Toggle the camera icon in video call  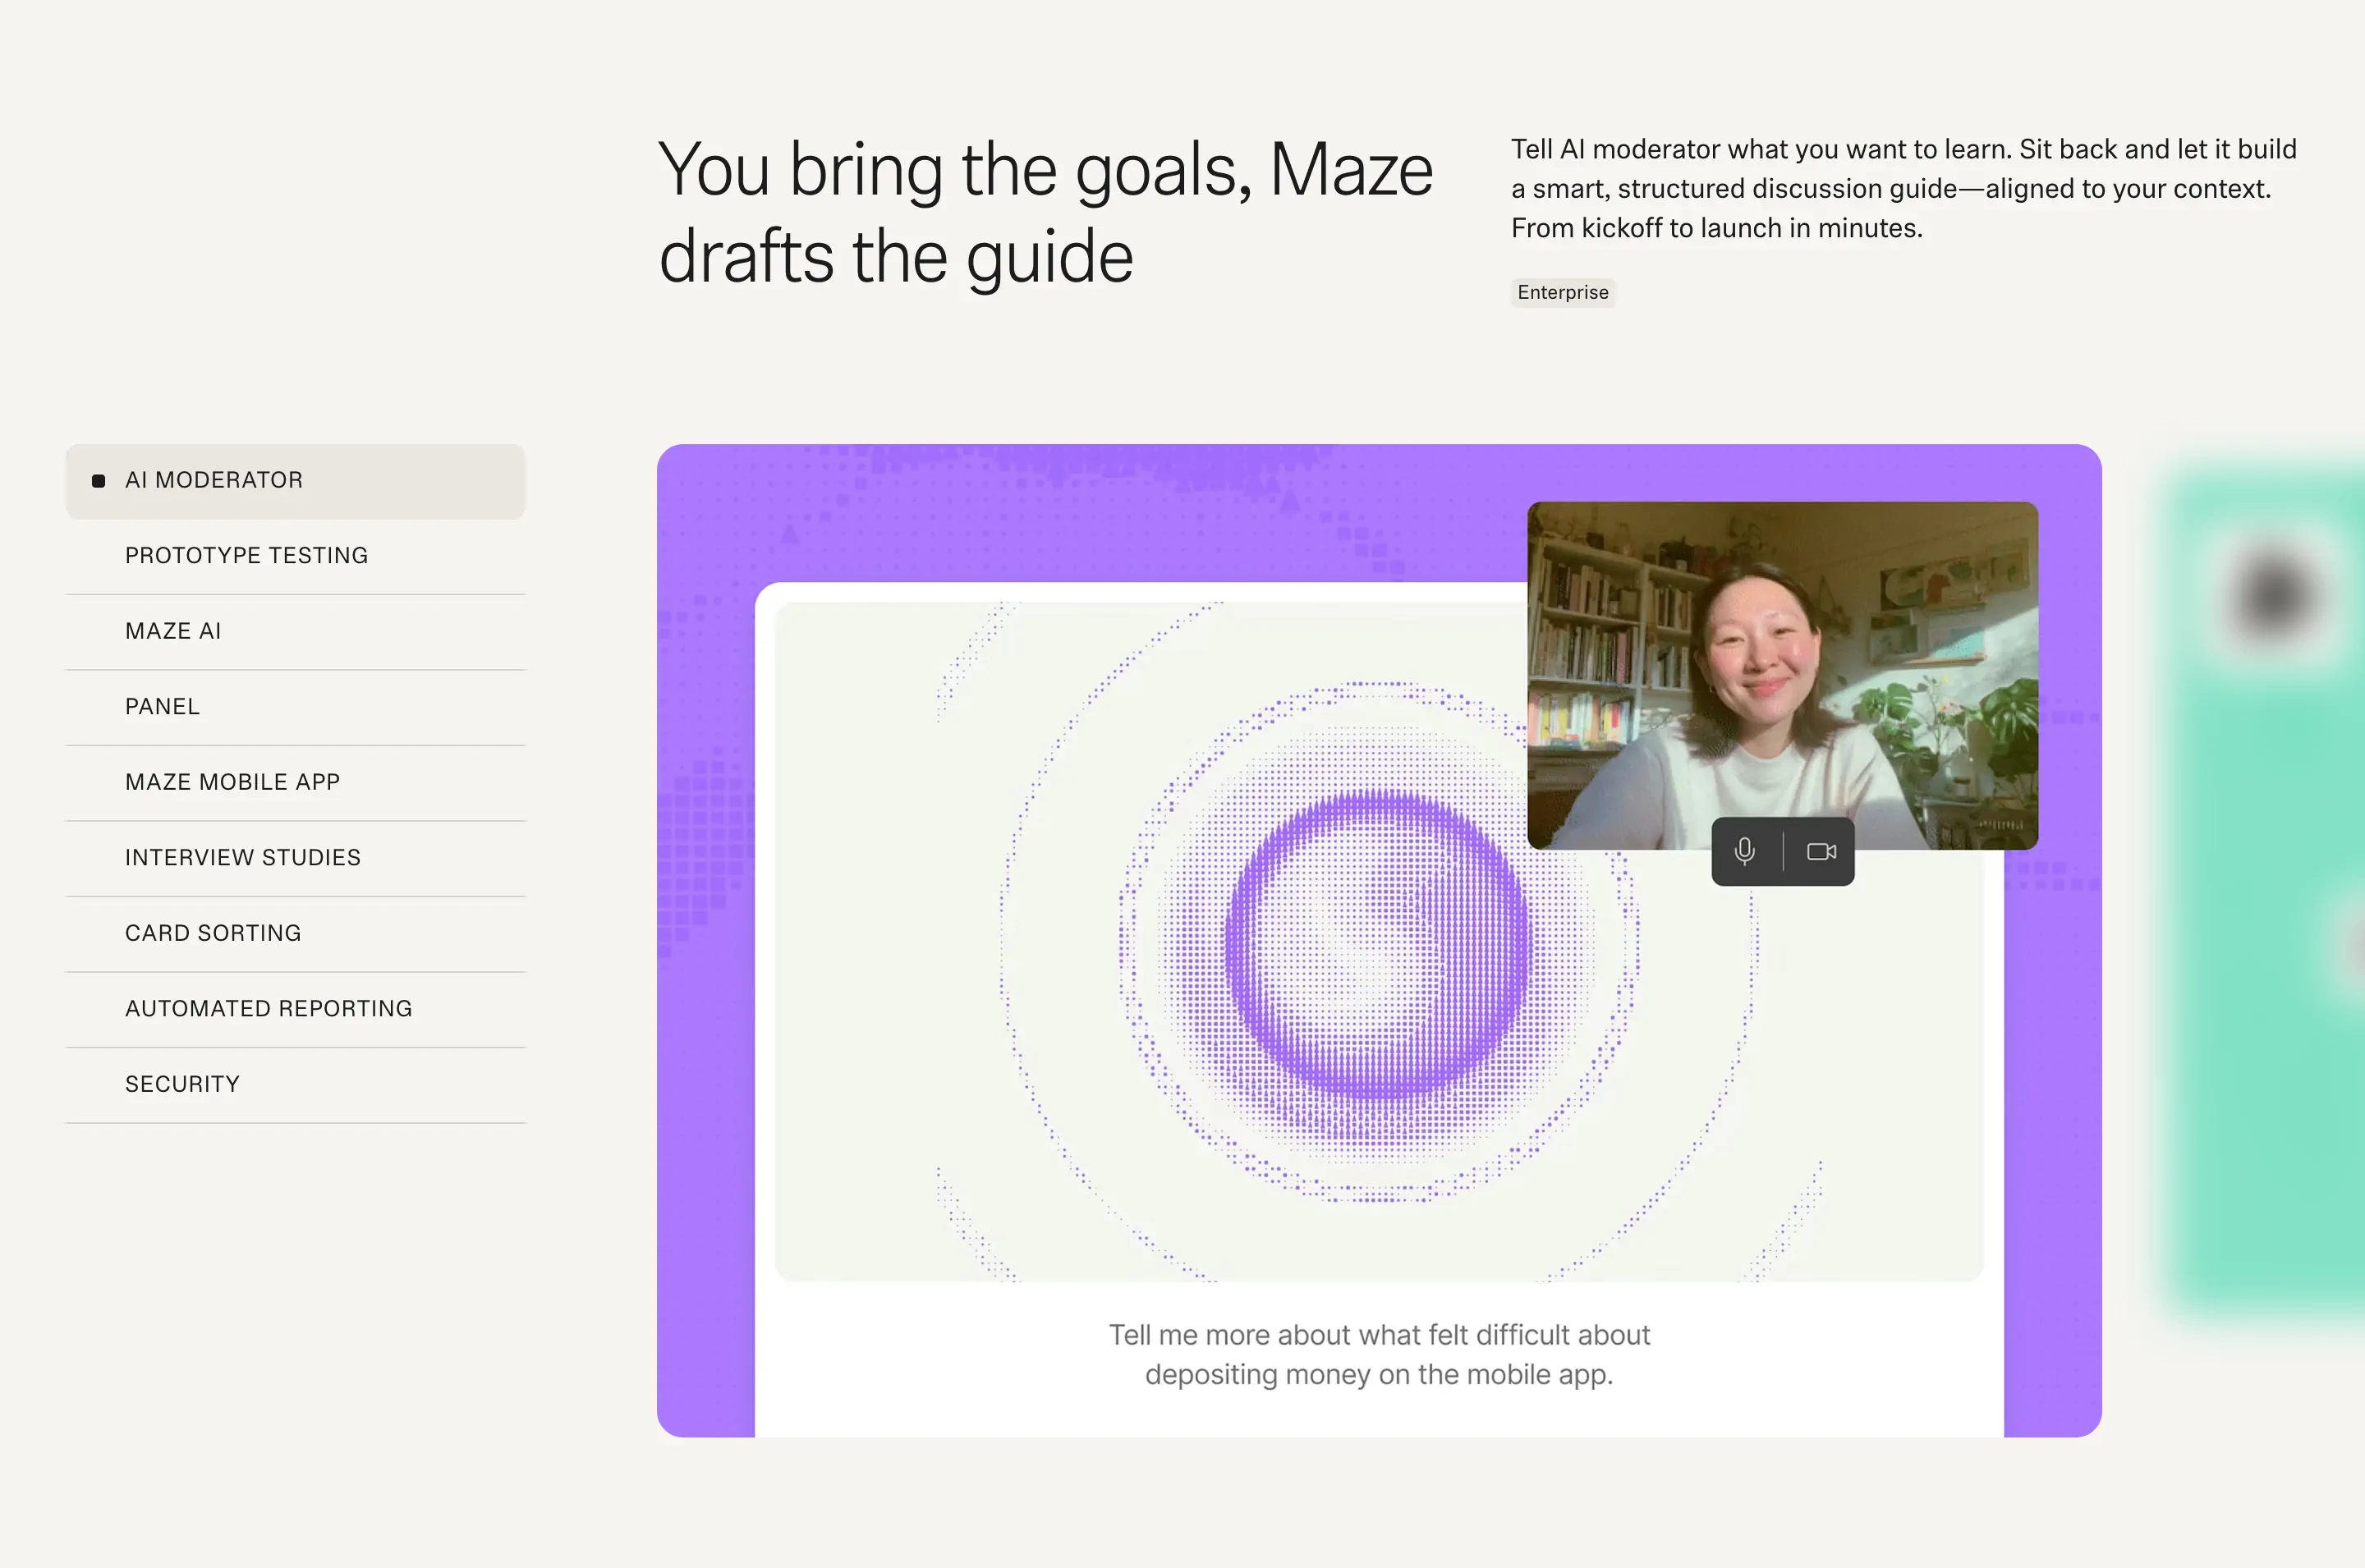(1821, 852)
